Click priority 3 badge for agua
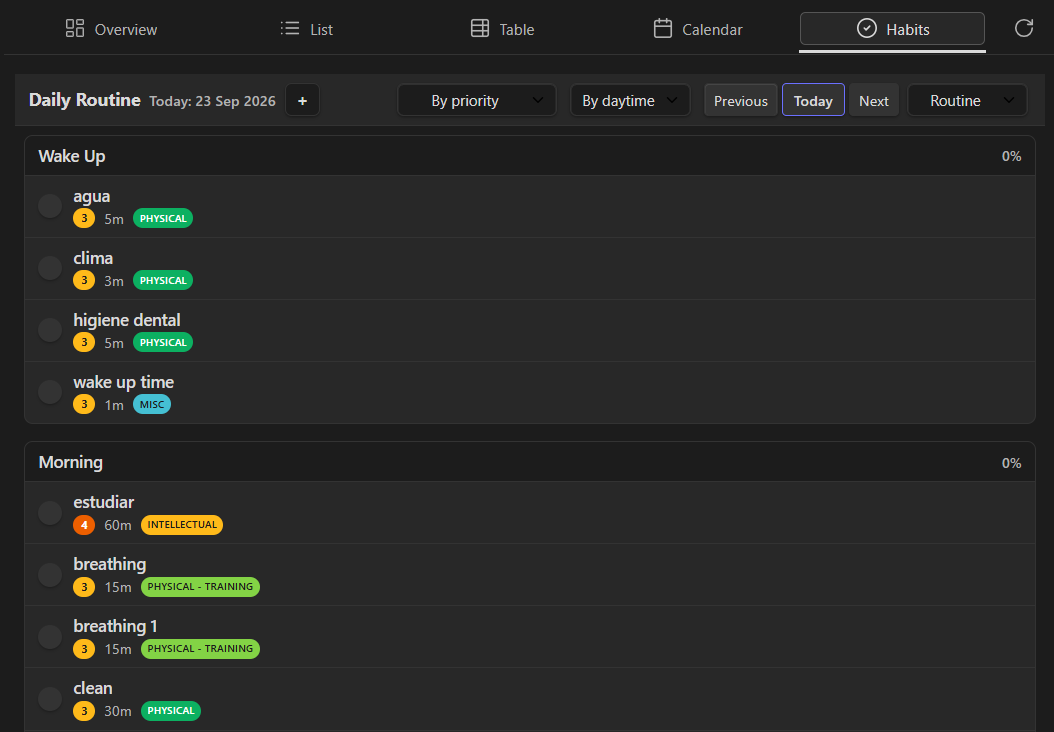 (84, 218)
